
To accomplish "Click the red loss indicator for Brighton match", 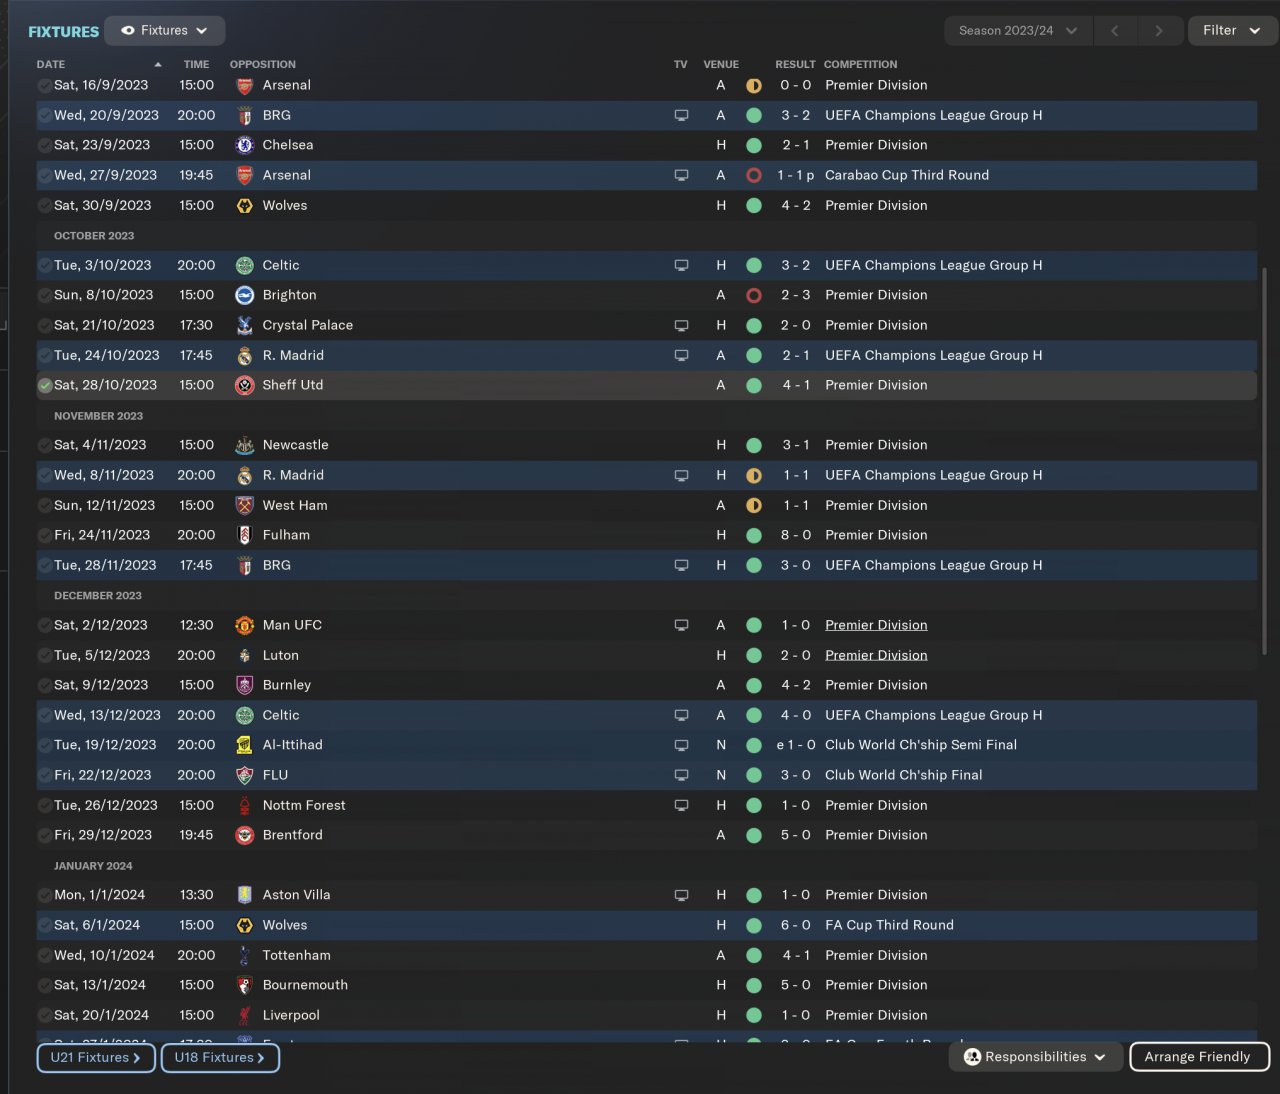I will point(754,296).
